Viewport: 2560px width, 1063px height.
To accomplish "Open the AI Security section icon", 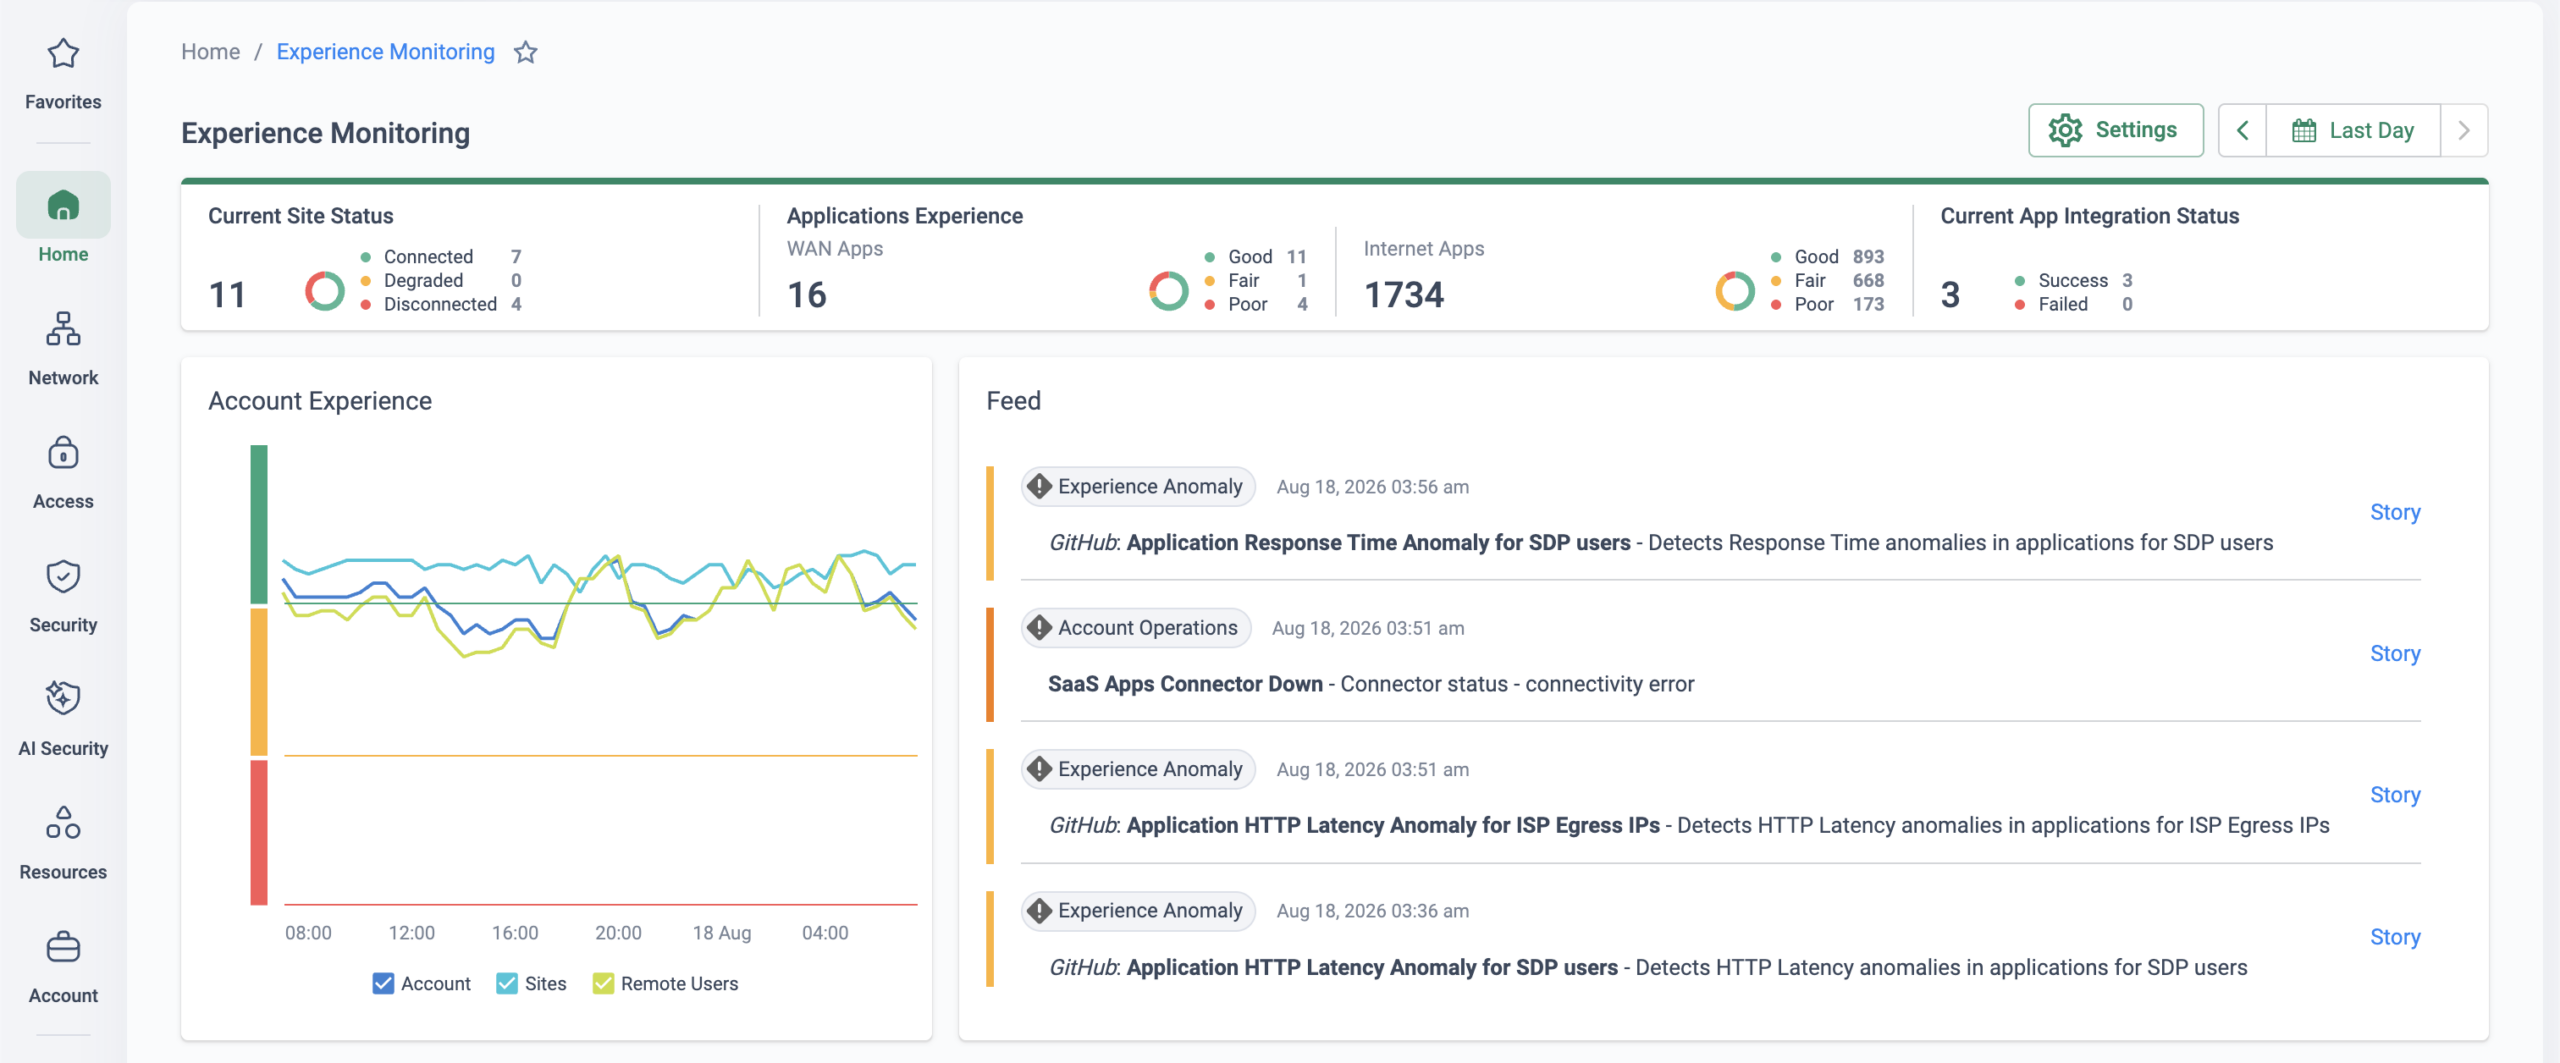I will point(63,699).
